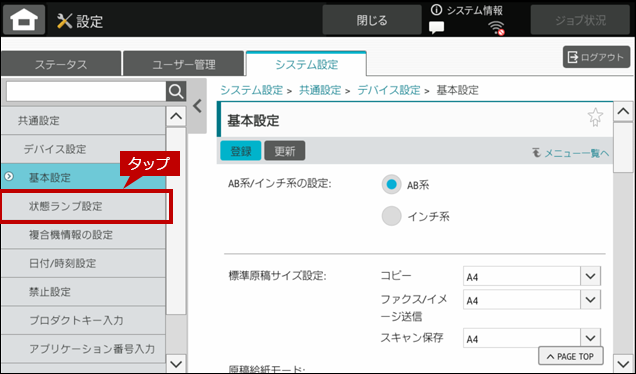Click the デバイス設定 breadcrumb link
The width and height of the screenshot is (636, 374).
(x=389, y=90)
